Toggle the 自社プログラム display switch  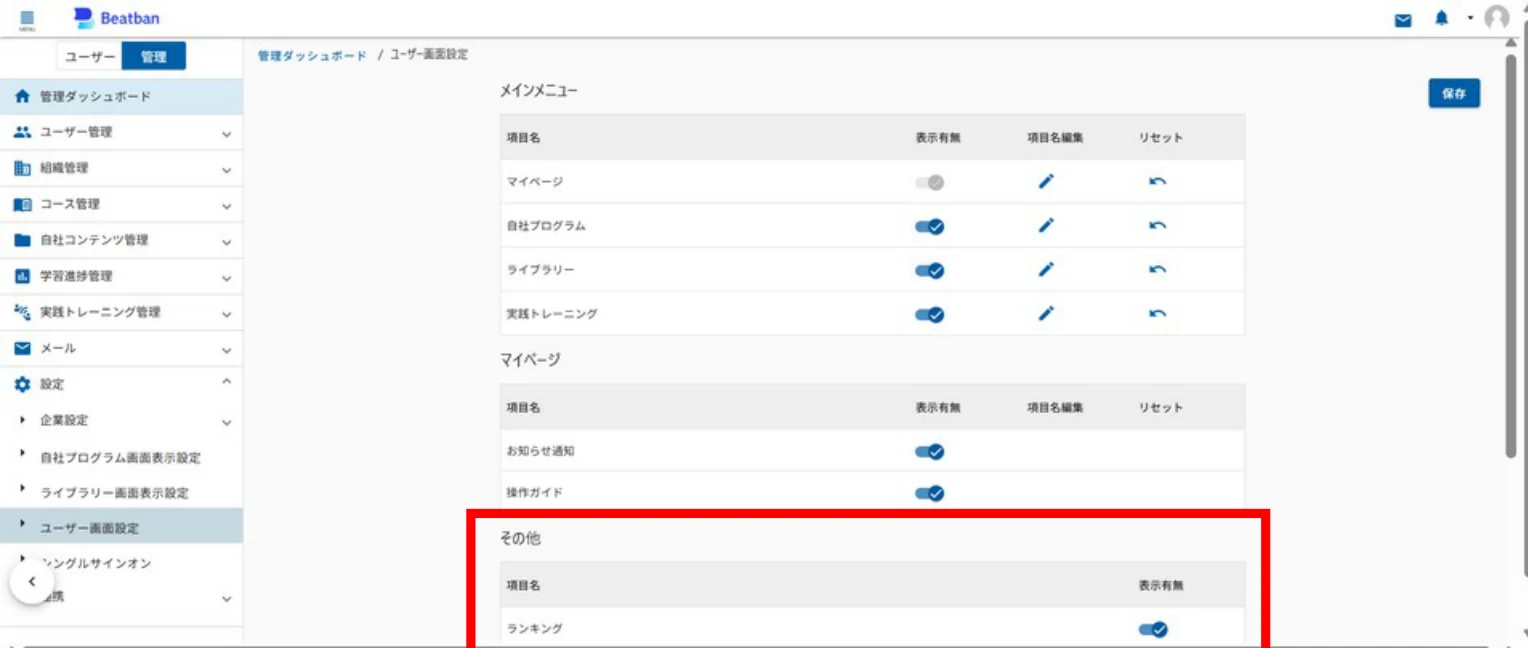929,227
